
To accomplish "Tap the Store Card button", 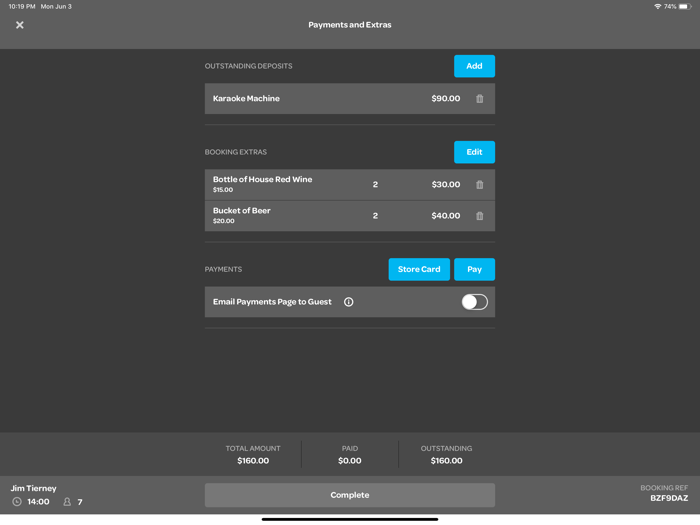I will pyautogui.click(x=419, y=269).
